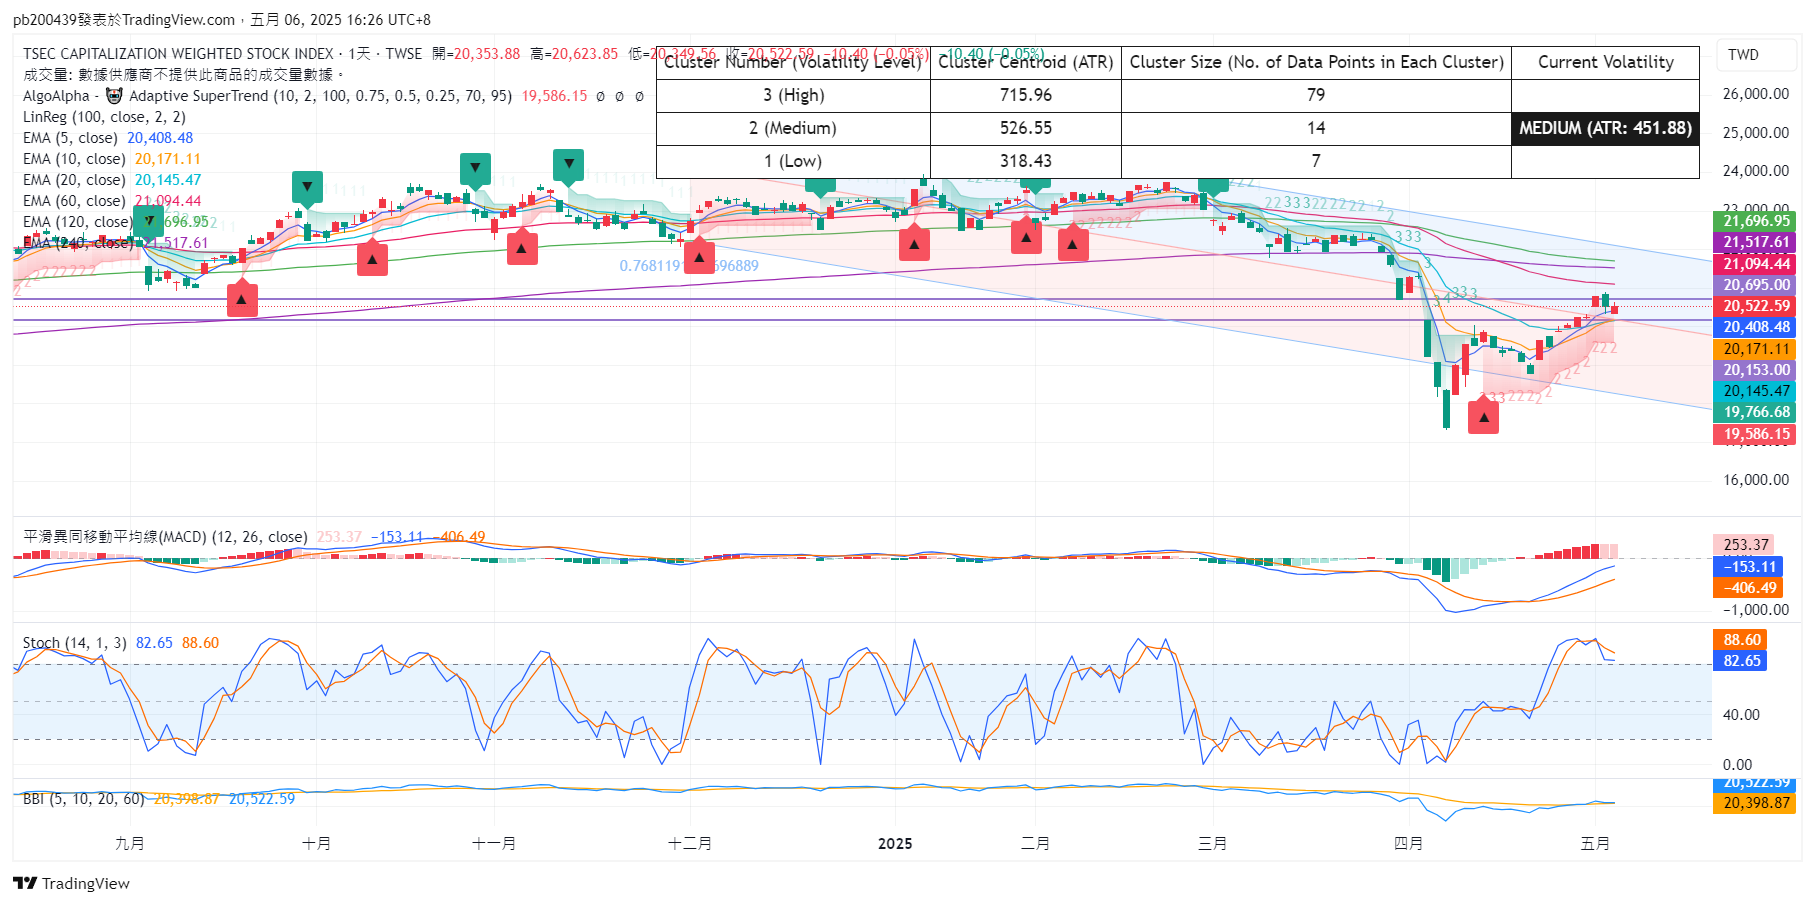
Task: Click the 十一月 label on time axis
Action: 494,844
